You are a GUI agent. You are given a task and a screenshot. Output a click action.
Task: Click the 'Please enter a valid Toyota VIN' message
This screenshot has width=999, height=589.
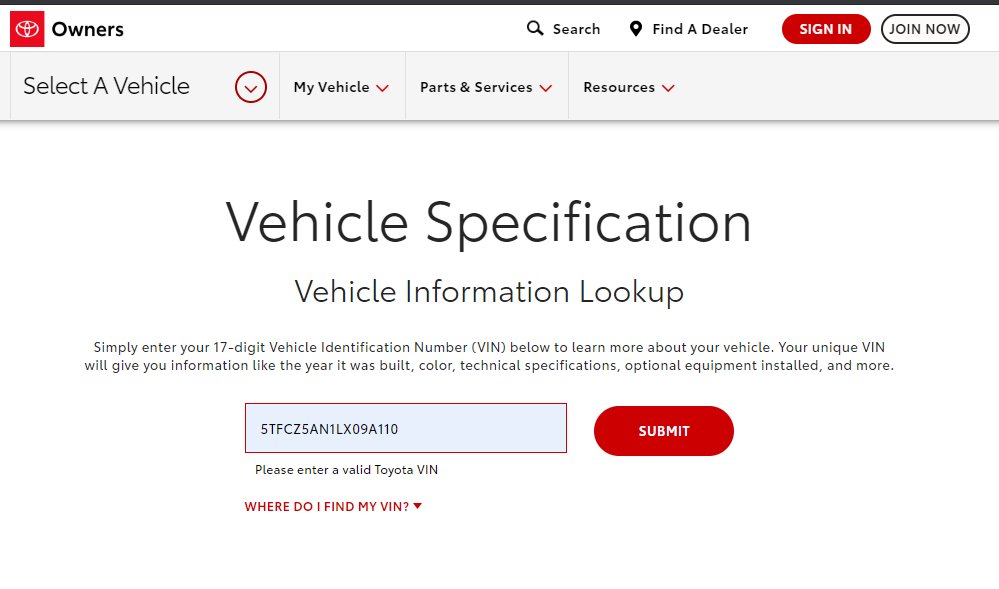[x=347, y=470]
